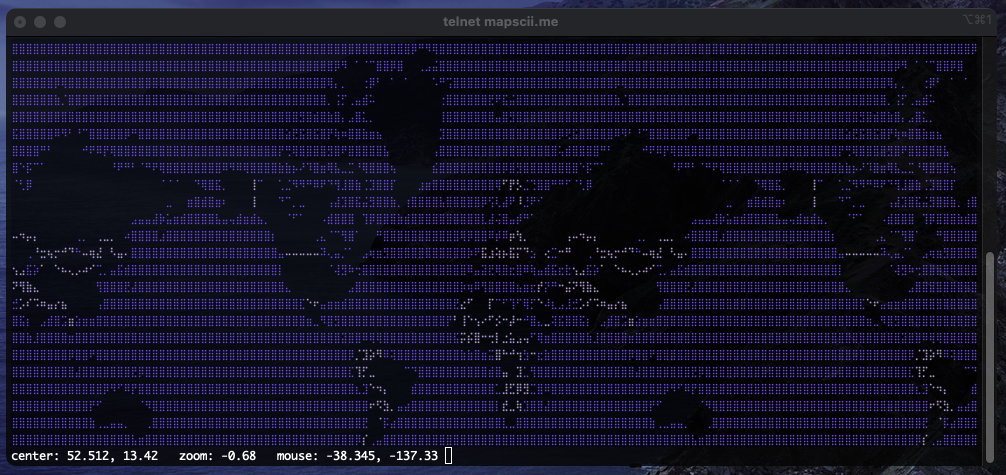Click the 'mouse: -38.345, -137.33' status text
Image resolution: width=1006 pixels, height=475 pixels.
point(357,456)
